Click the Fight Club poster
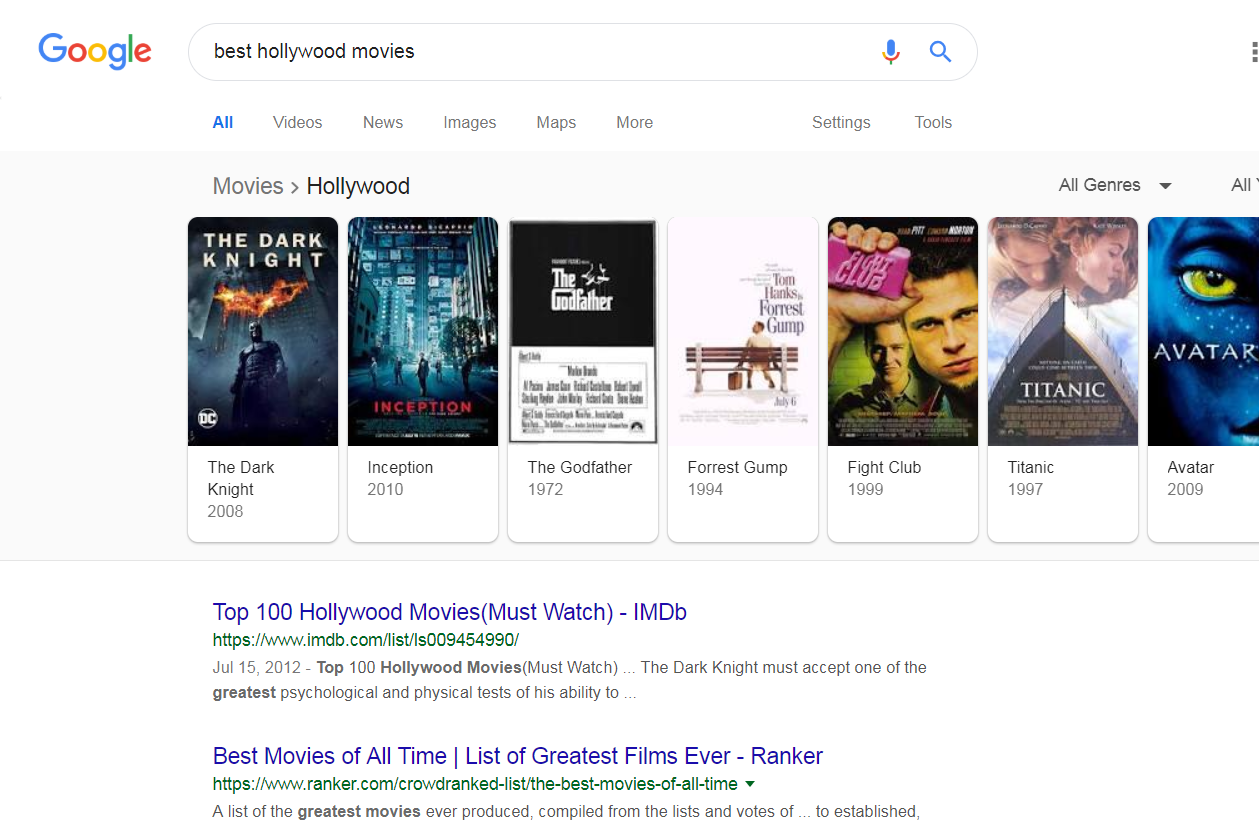Screen dimensions: 1259x823 (903, 331)
